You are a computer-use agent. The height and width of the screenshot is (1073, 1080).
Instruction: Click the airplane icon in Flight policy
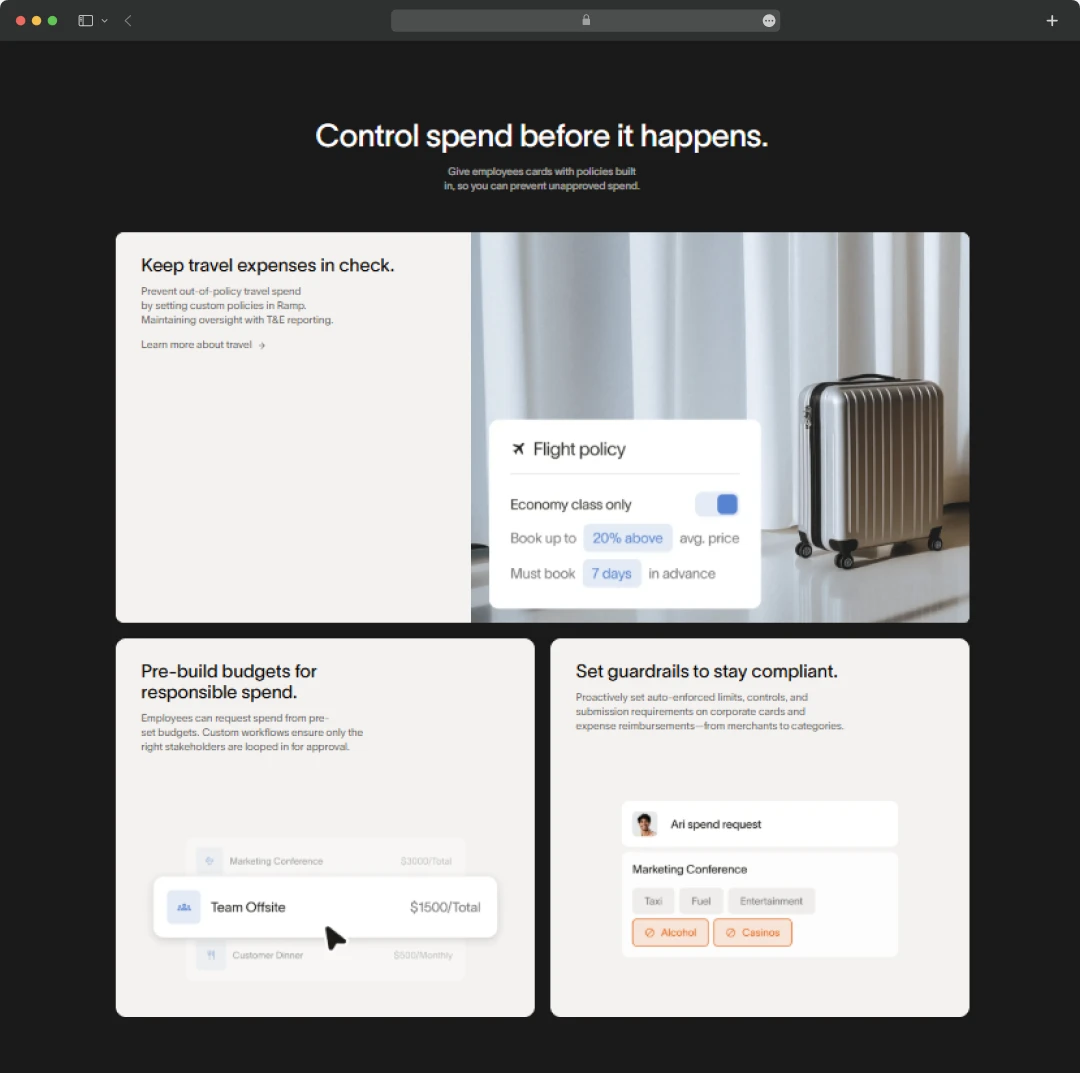[519, 449]
